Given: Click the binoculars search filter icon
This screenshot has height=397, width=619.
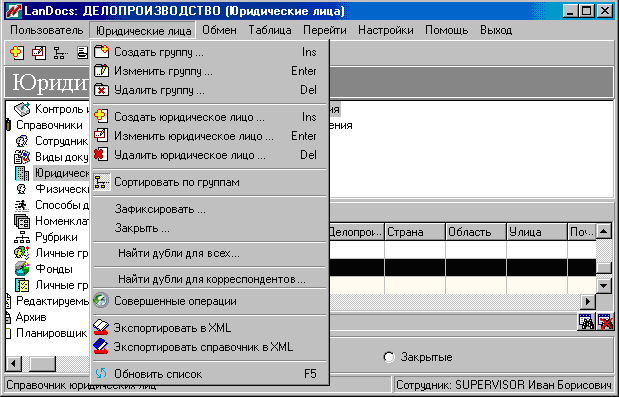Looking at the screenshot, I should pyautogui.click(x=587, y=322).
